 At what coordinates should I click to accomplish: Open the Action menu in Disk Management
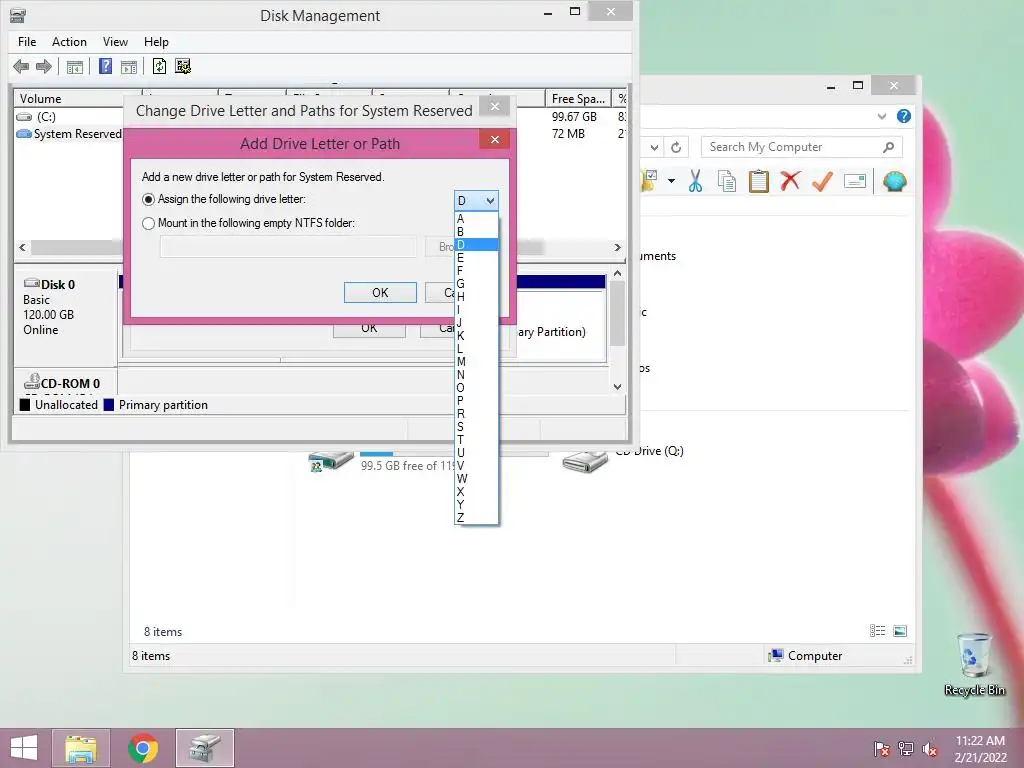tap(69, 42)
